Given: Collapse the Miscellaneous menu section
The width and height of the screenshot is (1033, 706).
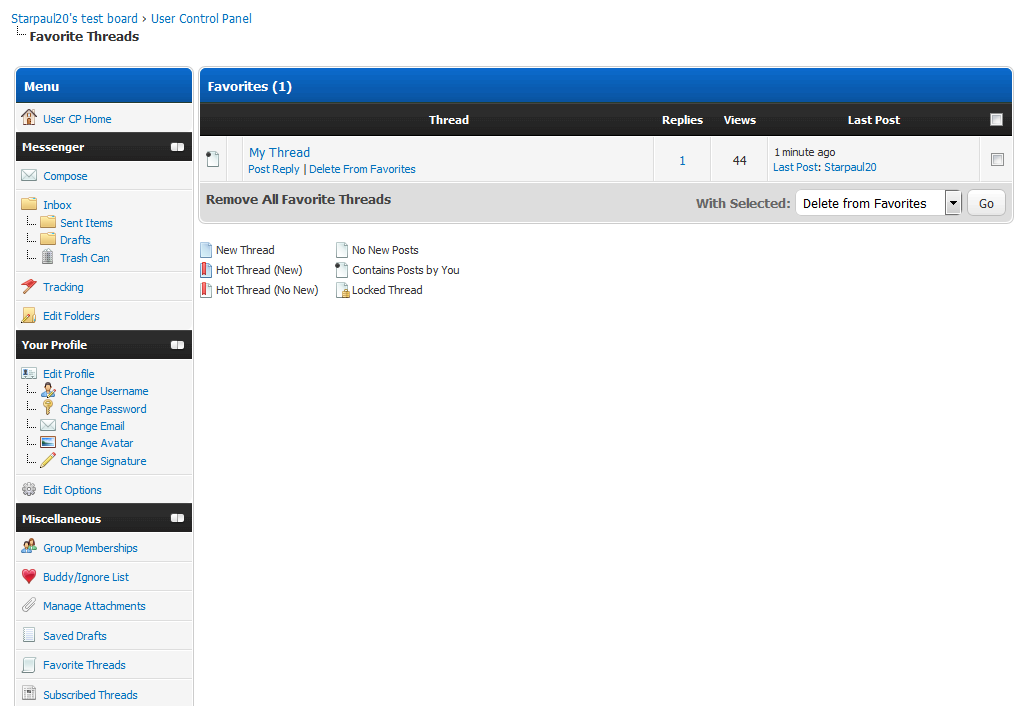Looking at the screenshot, I should [x=177, y=519].
